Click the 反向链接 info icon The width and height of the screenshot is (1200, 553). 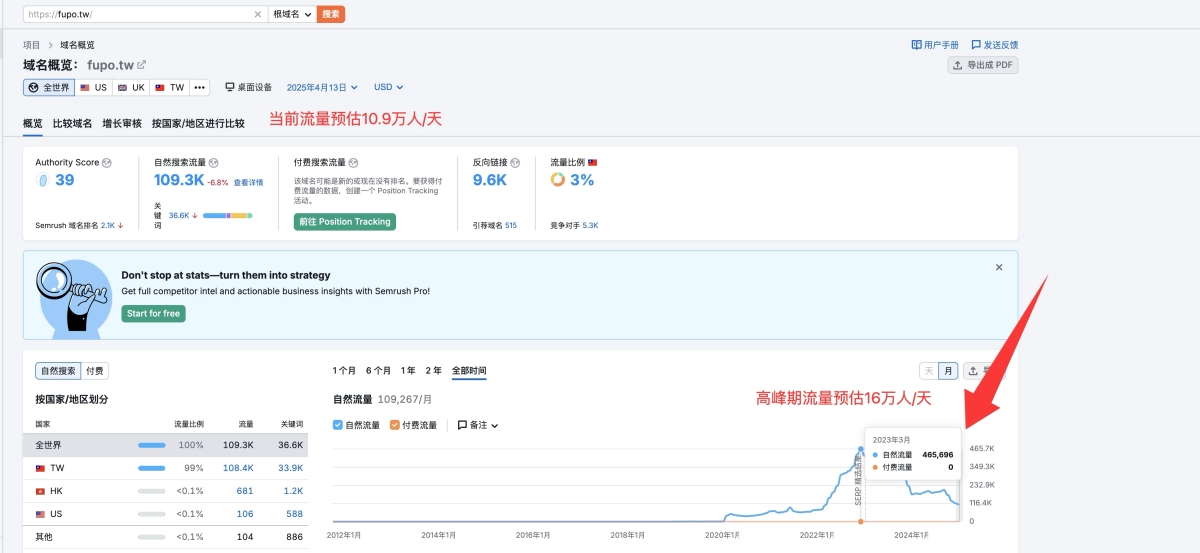coord(516,162)
